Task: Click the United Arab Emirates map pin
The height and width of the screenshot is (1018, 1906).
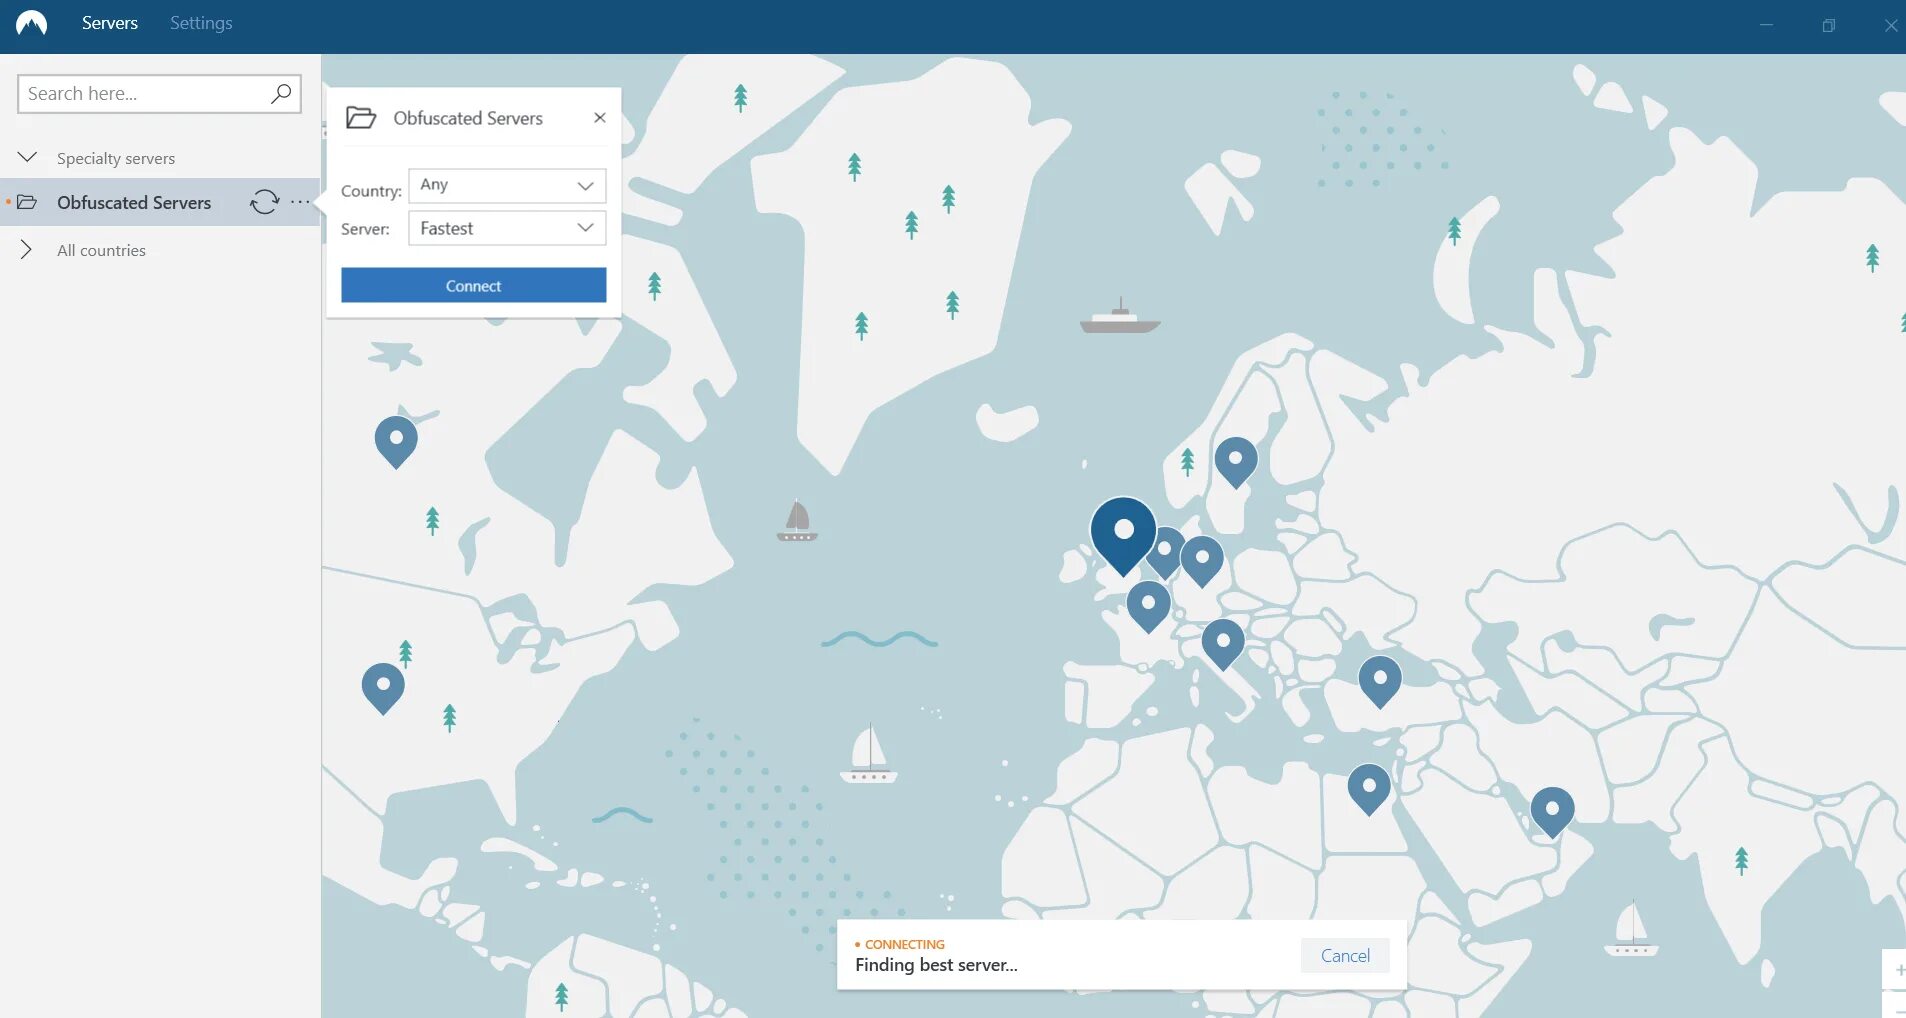Action: coord(1553,811)
